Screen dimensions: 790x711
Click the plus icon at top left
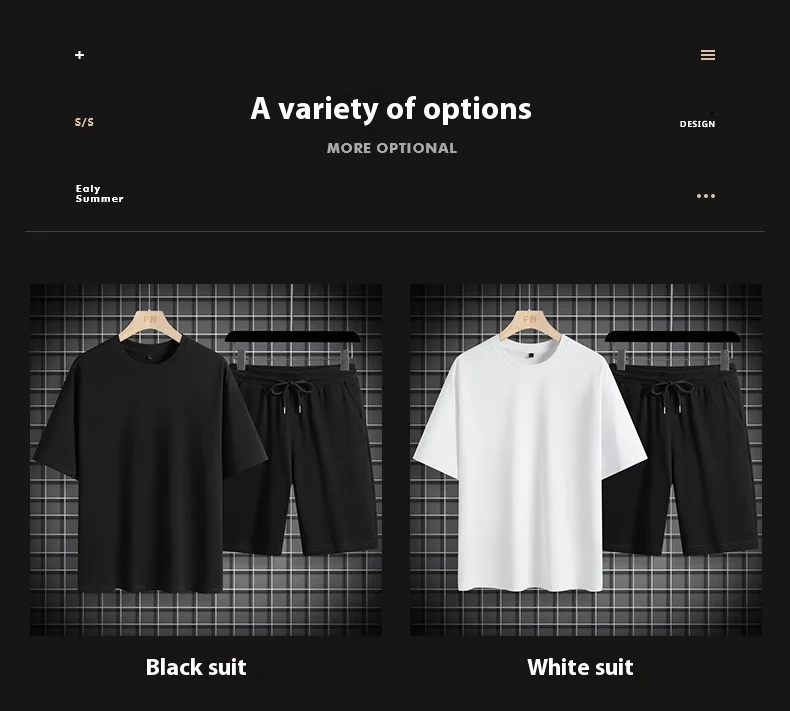click(79, 54)
